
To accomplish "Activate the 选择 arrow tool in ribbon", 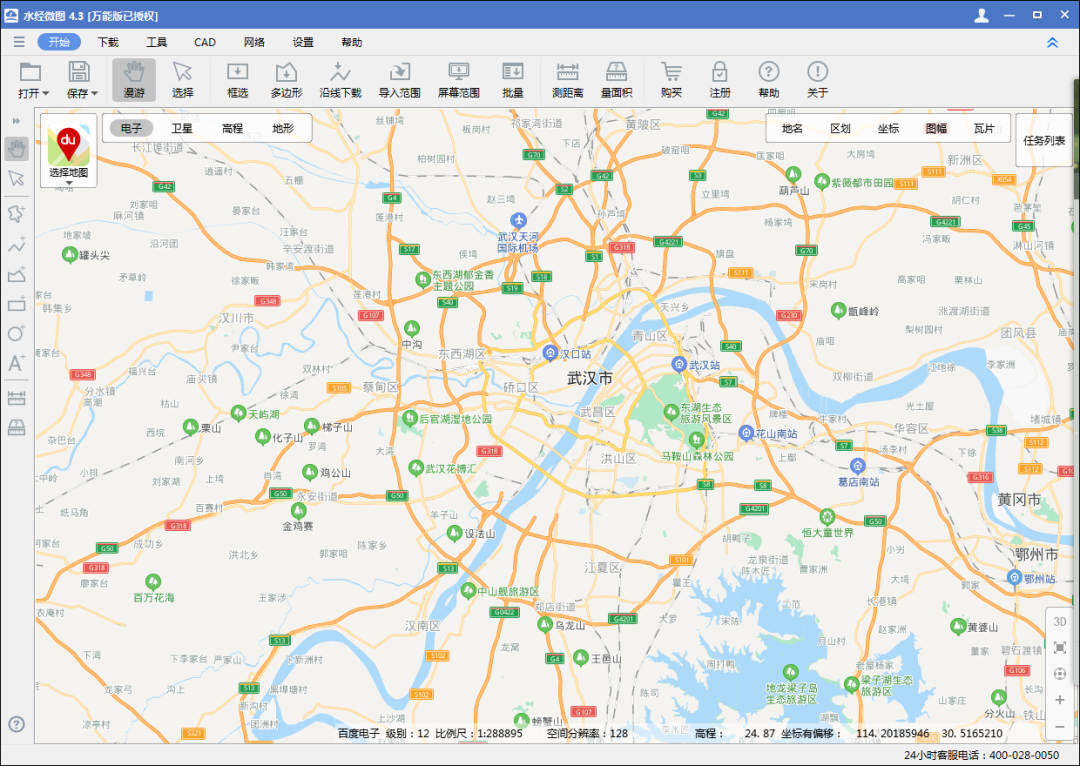I will point(183,80).
